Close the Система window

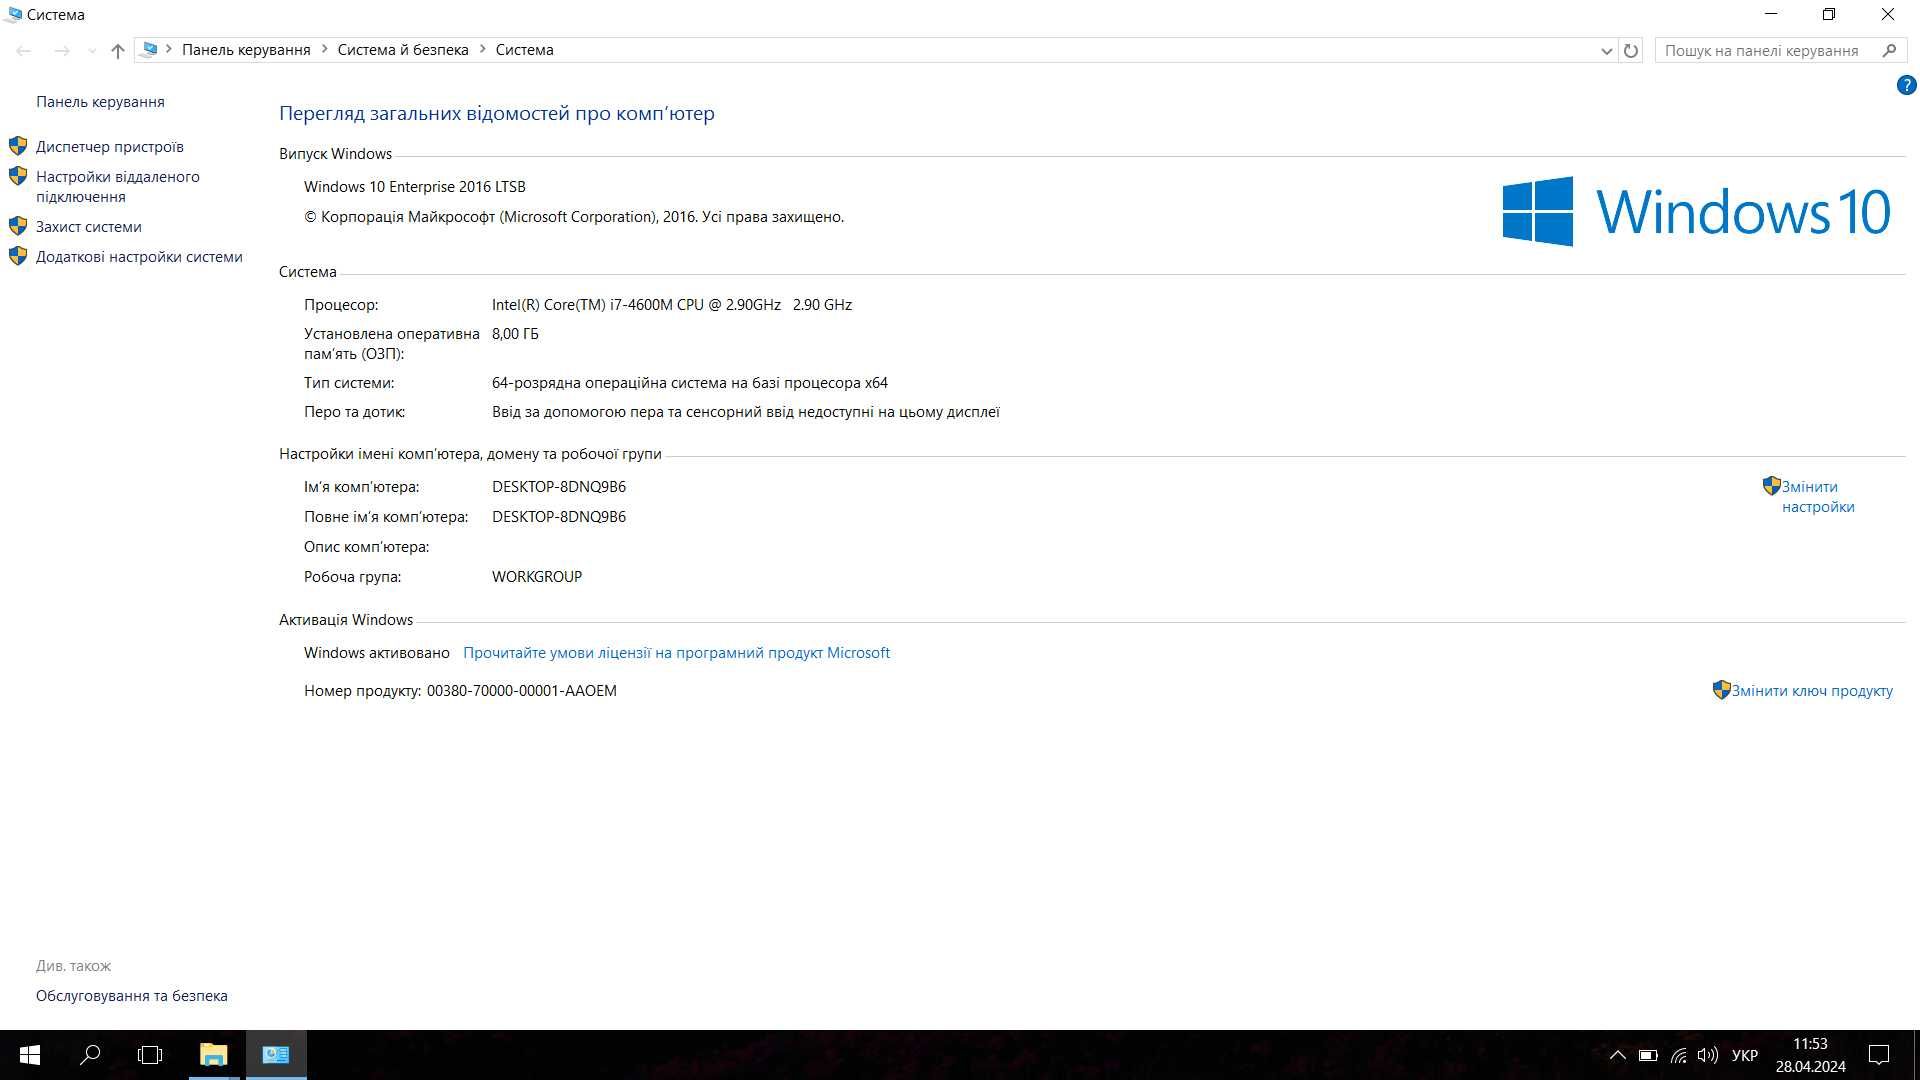point(1888,14)
